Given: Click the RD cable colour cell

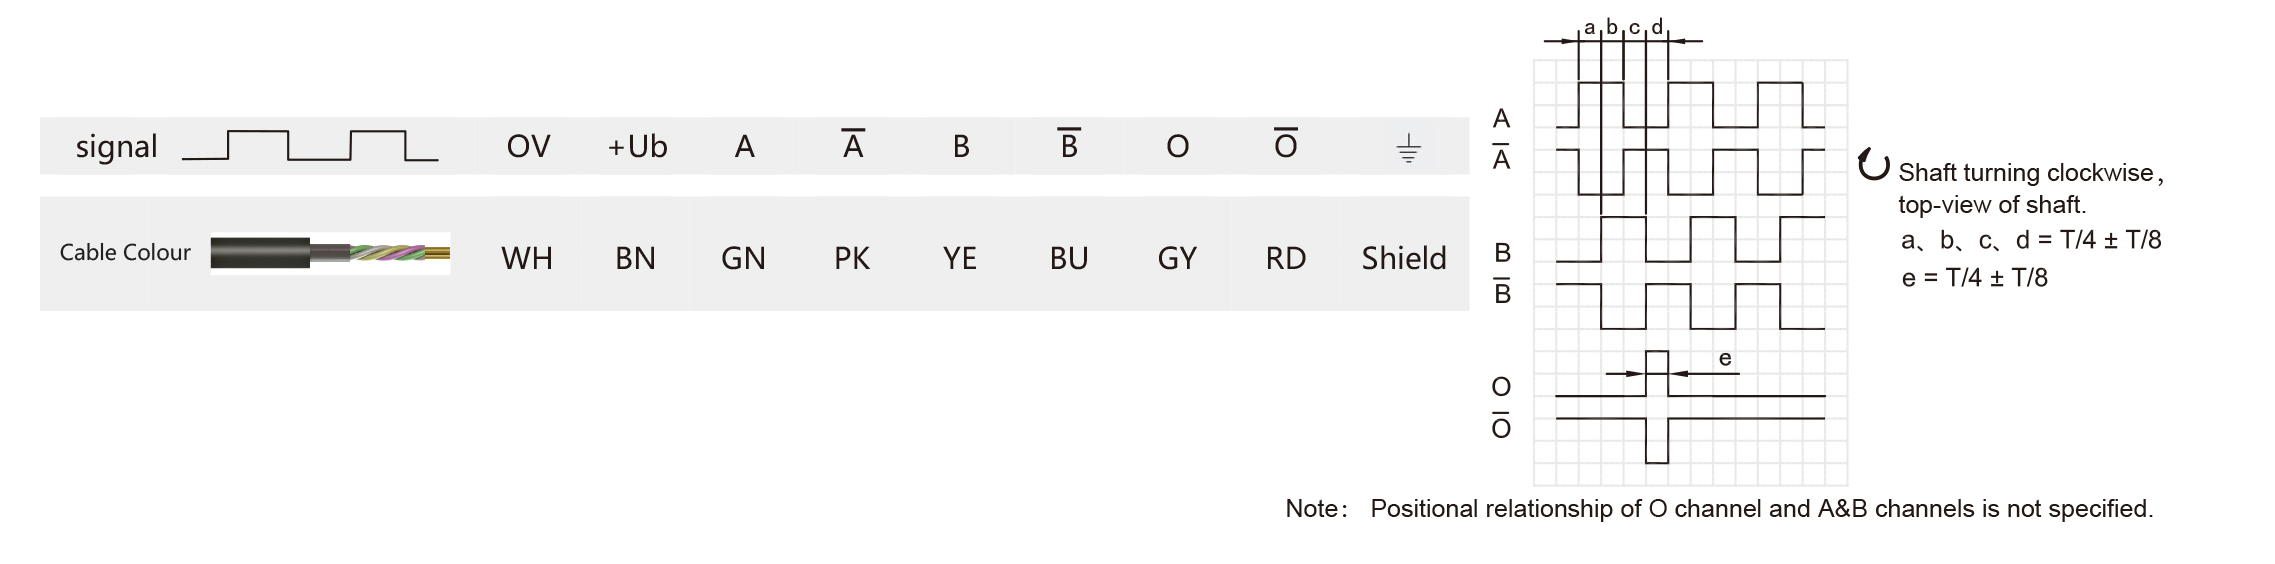Looking at the screenshot, I should click(x=1286, y=259).
